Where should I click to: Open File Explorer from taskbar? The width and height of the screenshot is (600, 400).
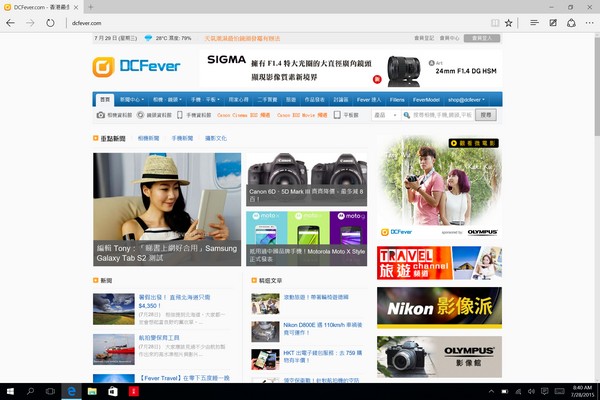tap(92, 391)
